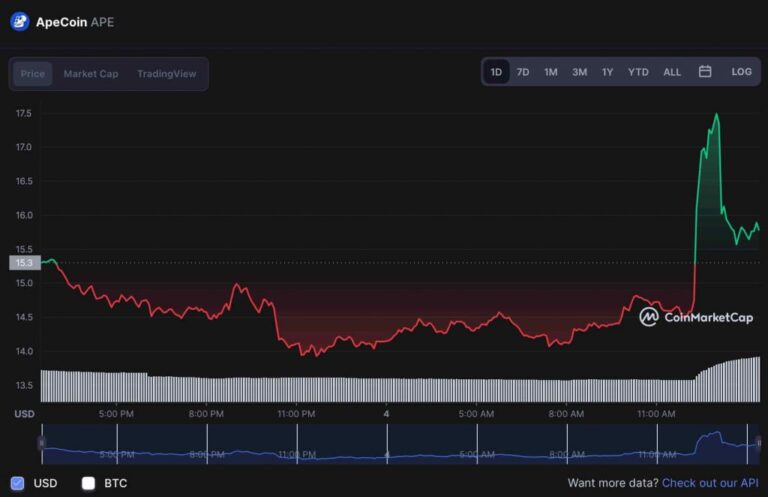Toggle LOG scale on chart
Viewport: 768px width, 497px height.
(x=742, y=71)
